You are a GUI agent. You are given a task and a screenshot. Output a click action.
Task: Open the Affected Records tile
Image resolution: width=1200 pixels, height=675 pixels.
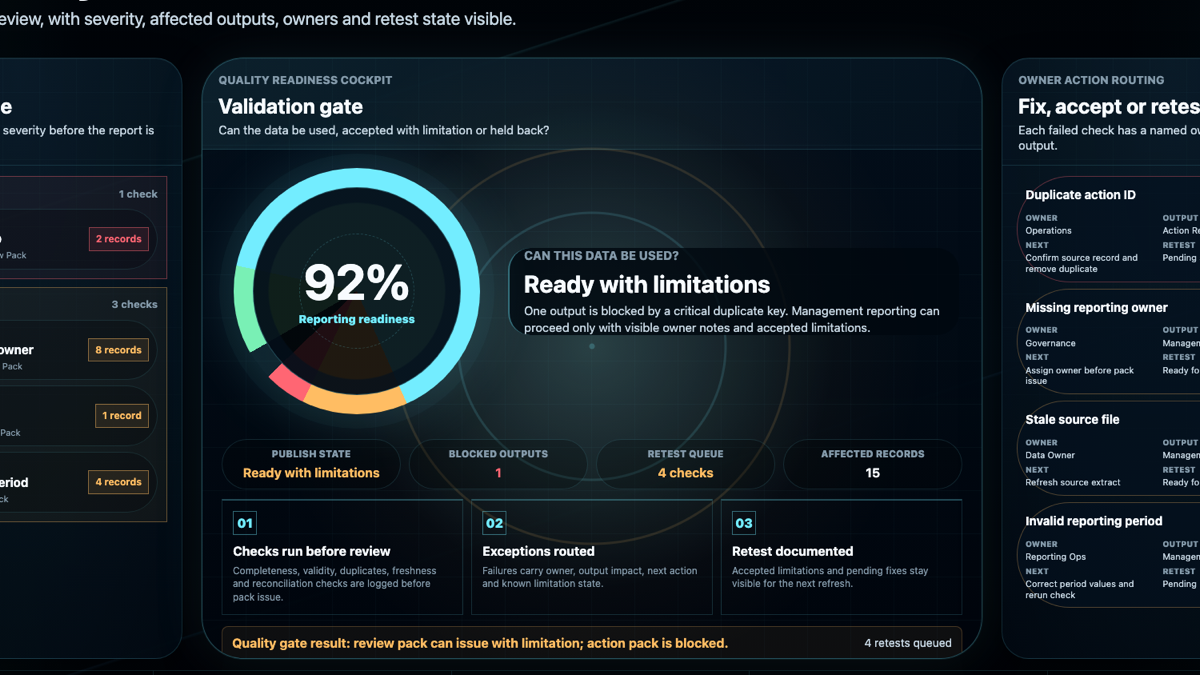(x=872, y=464)
